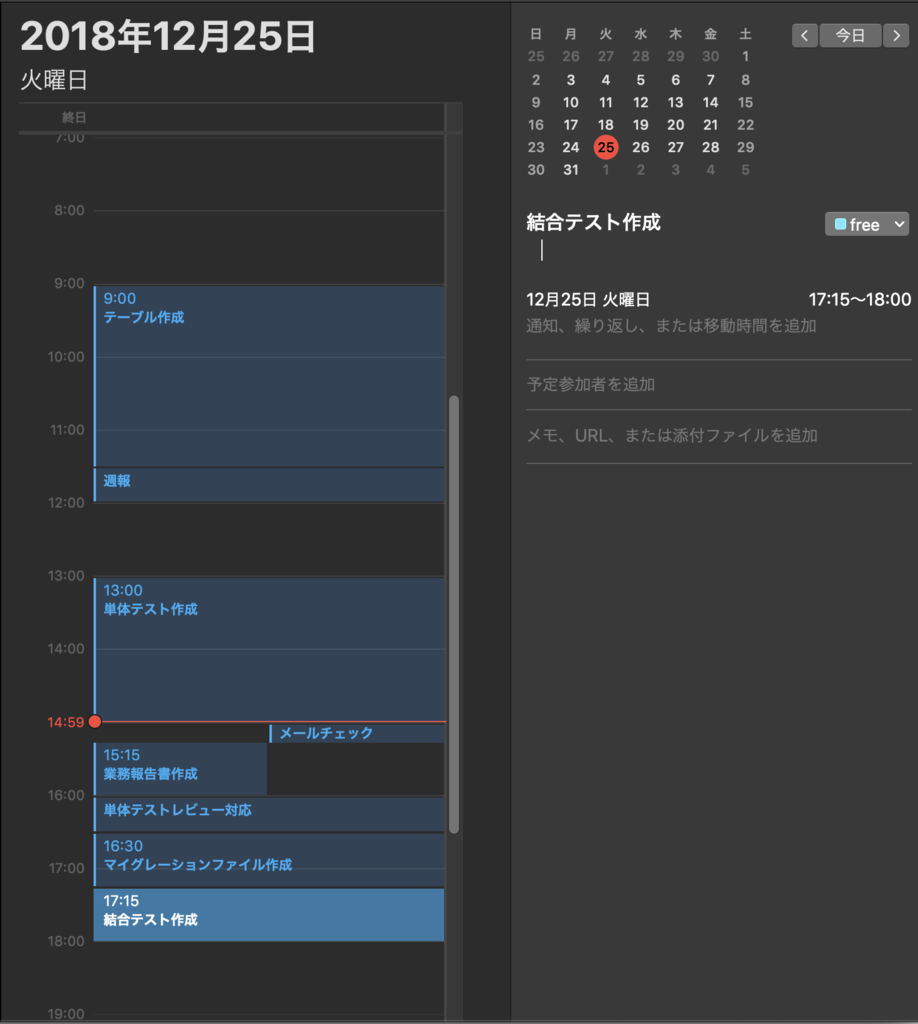The height and width of the screenshot is (1024, 918).
Task: Select day 28 in the 23–29 week row
Action: [x=710, y=147]
